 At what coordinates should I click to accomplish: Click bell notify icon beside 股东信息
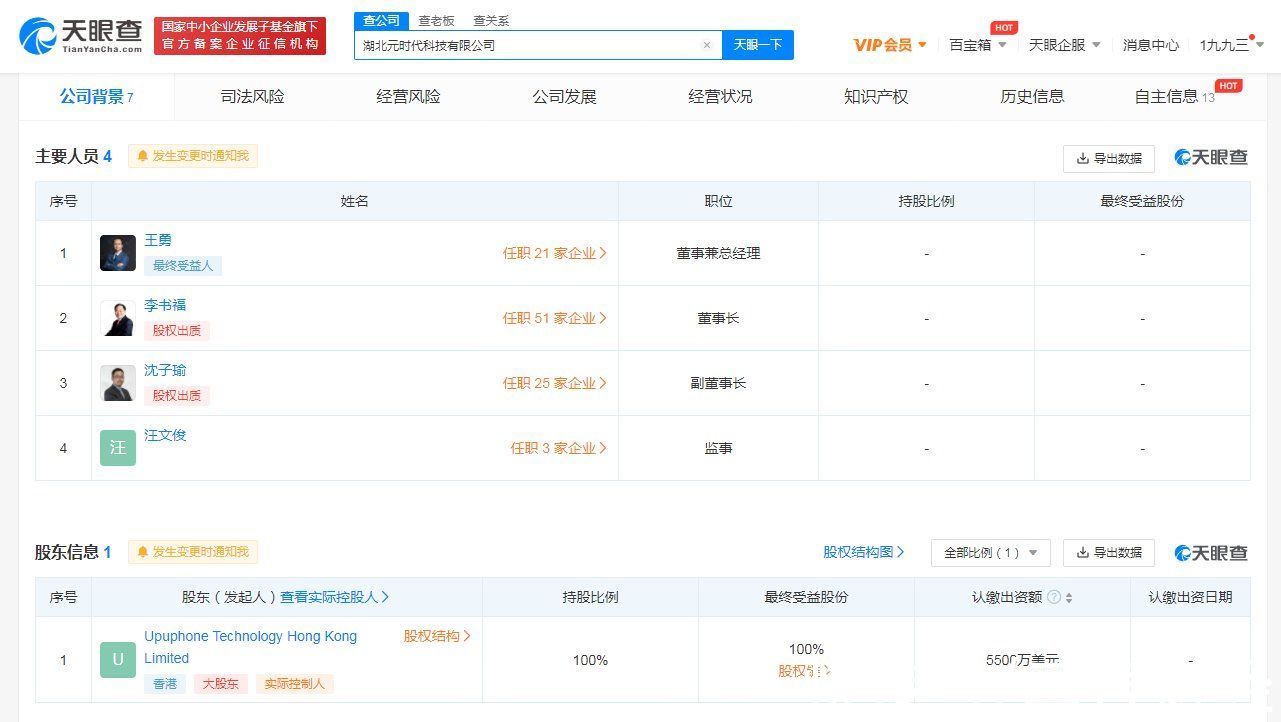(x=143, y=552)
